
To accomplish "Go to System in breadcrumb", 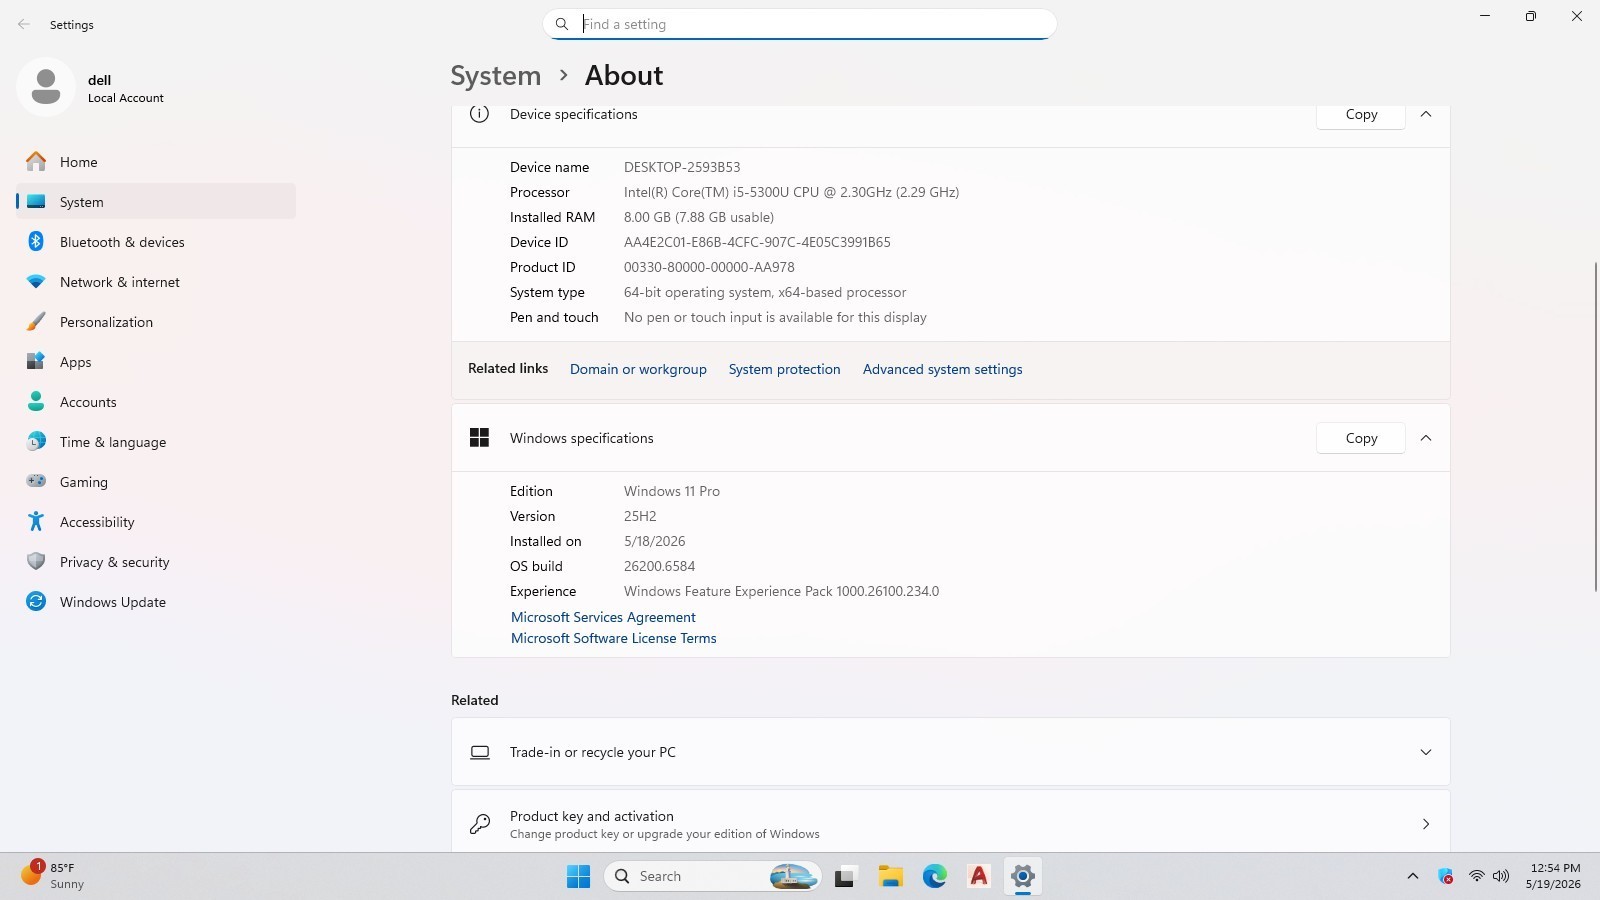I will pyautogui.click(x=495, y=75).
